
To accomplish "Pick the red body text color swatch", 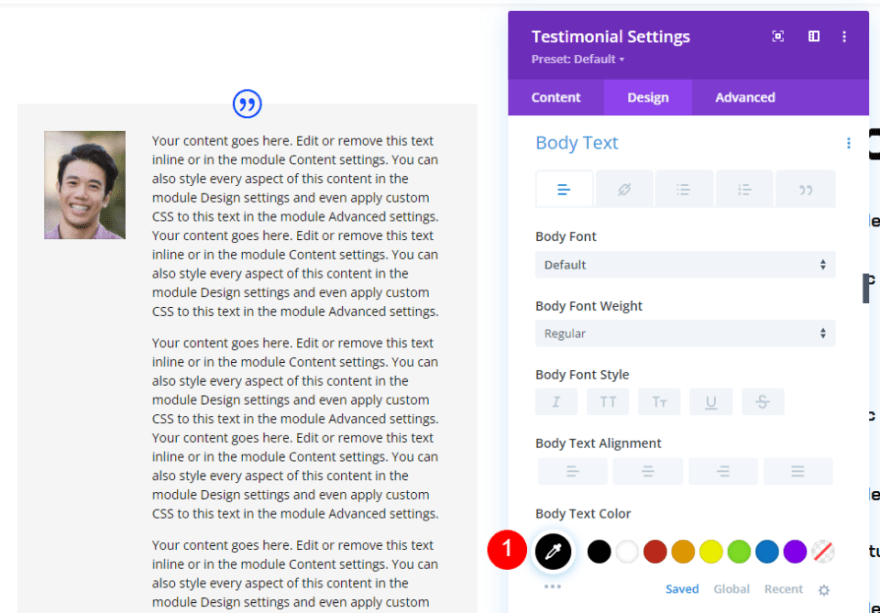I will point(655,551).
